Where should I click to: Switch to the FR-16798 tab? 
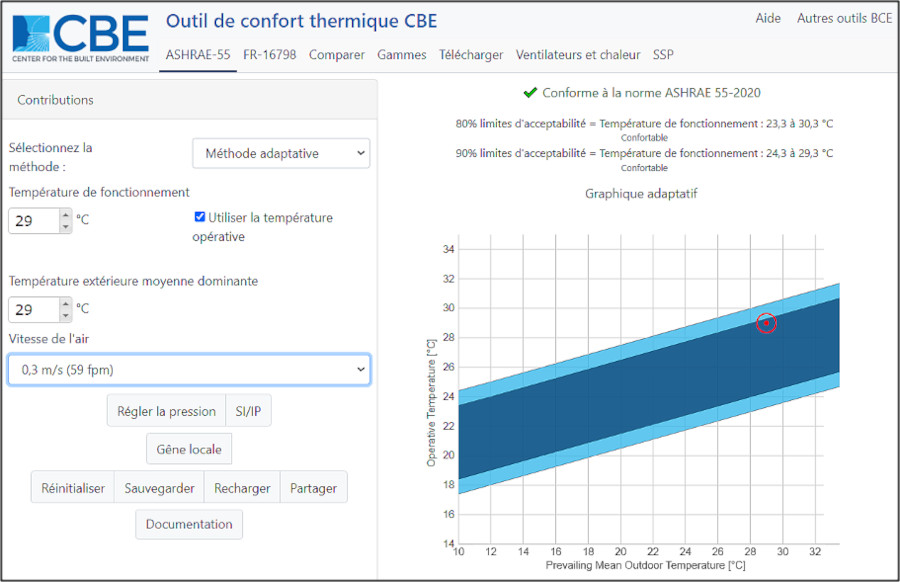click(270, 55)
